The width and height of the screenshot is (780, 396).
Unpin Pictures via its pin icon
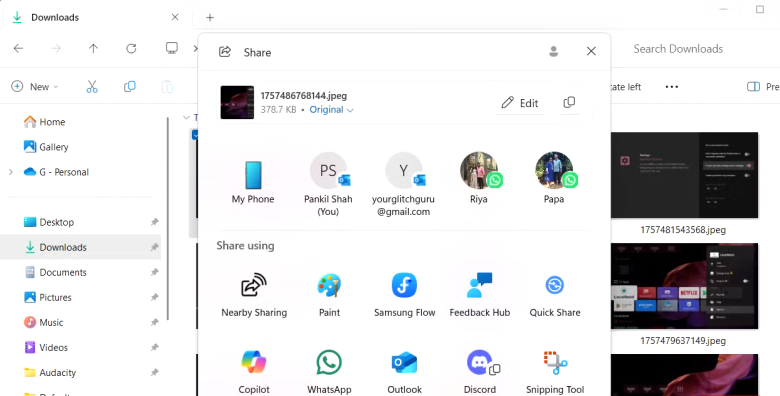click(154, 297)
